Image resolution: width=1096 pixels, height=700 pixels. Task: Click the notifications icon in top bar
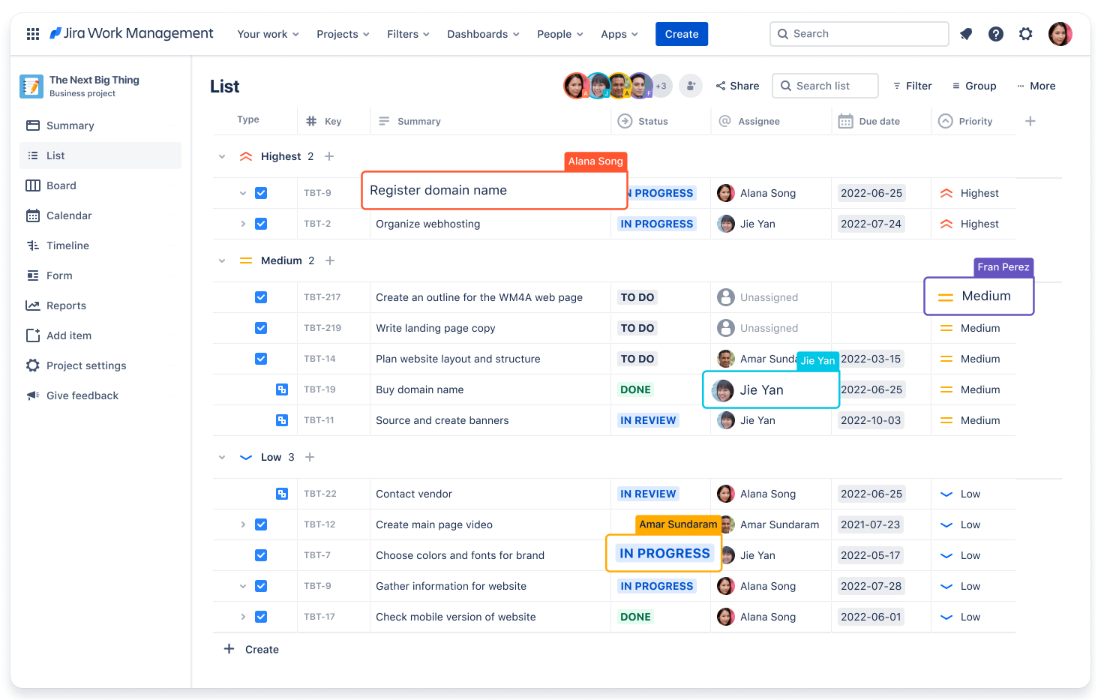click(966, 34)
